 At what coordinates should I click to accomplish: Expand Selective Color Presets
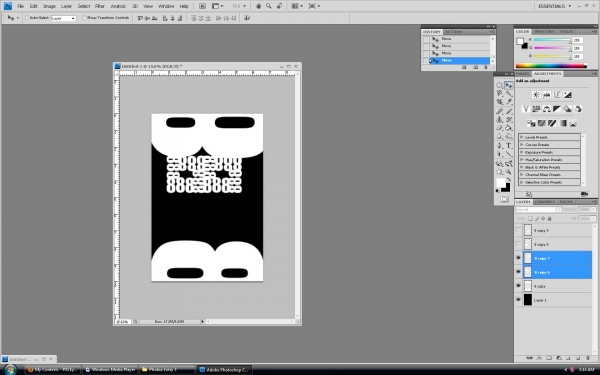click(521, 182)
